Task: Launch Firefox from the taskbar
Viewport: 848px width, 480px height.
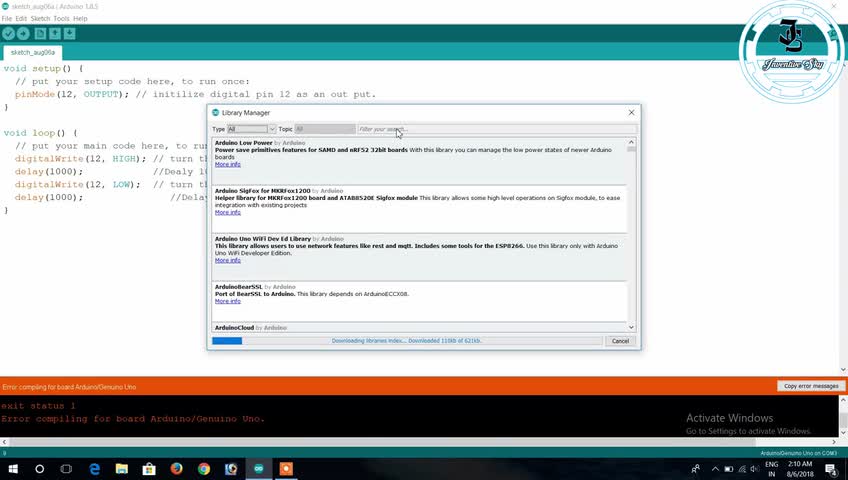Action: click(176, 469)
